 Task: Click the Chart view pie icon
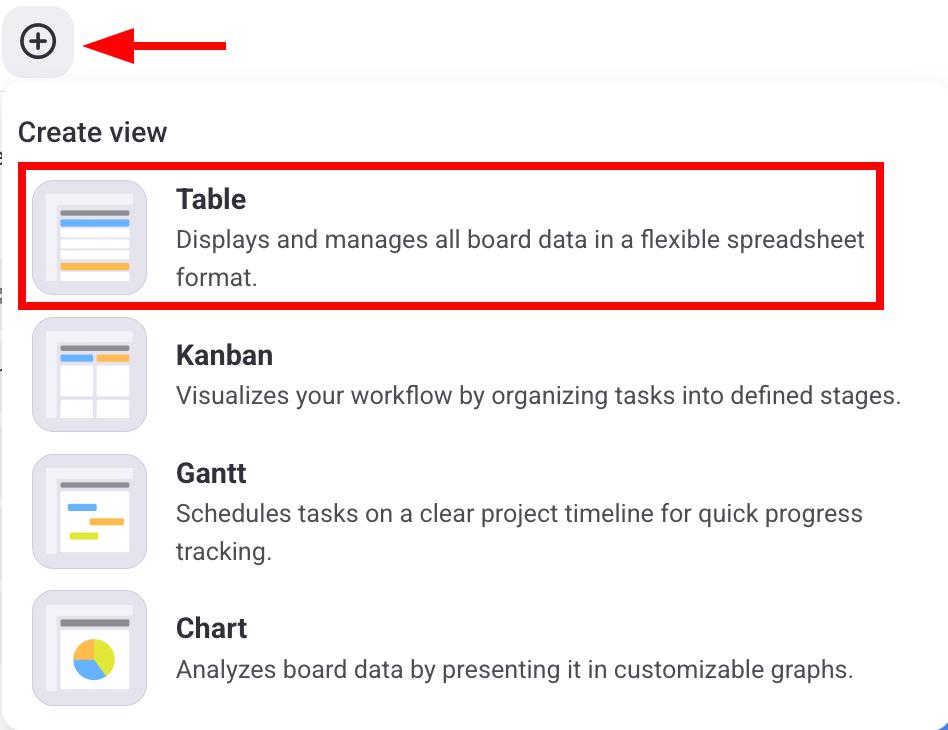[90, 648]
